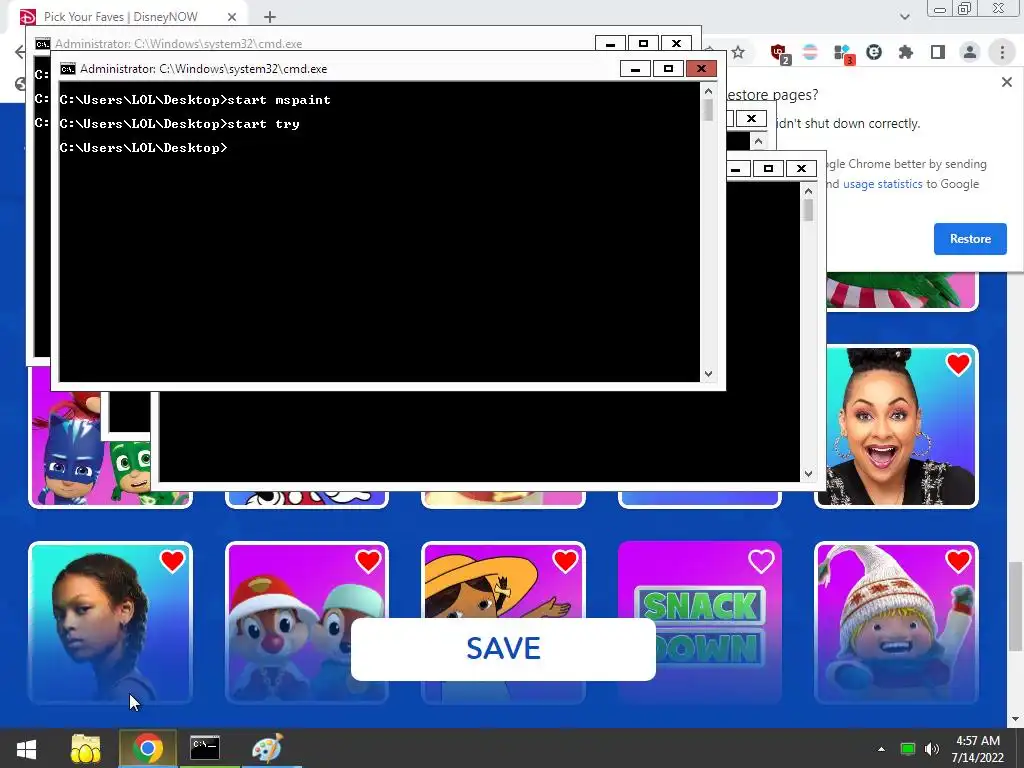Click the front cmd.exe title bar icon
The width and height of the screenshot is (1024, 768).
click(x=67, y=69)
